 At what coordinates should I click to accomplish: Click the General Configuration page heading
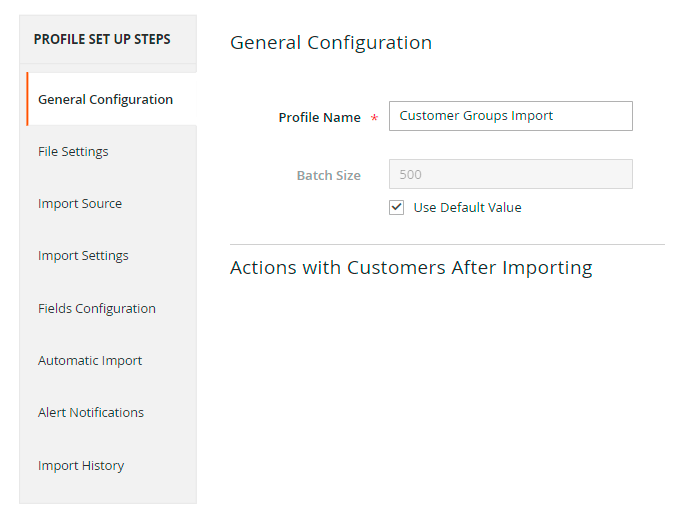point(331,43)
